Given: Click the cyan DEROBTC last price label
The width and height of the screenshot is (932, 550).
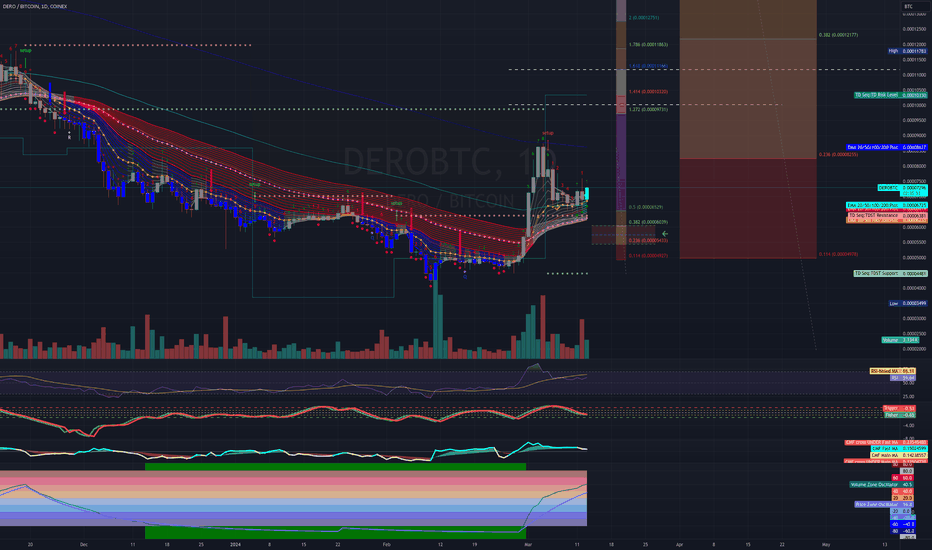Looking at the screenshot, I should tap(902, 188).
